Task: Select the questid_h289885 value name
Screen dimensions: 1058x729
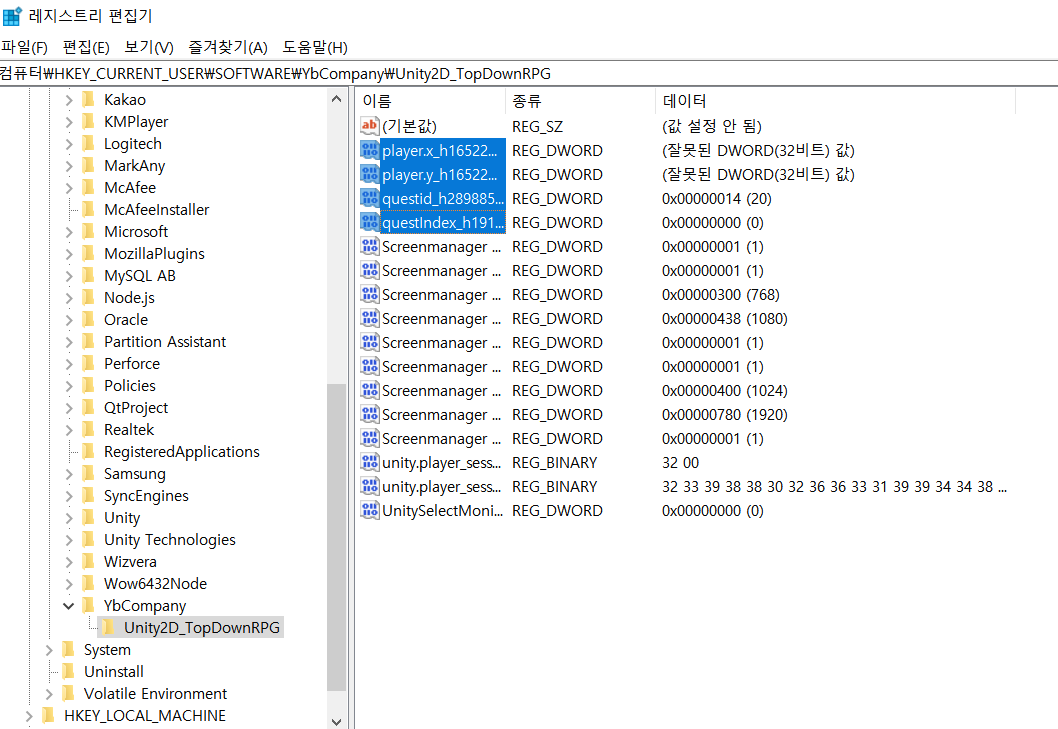Action: pyautogui.click(x=443, y=198)
